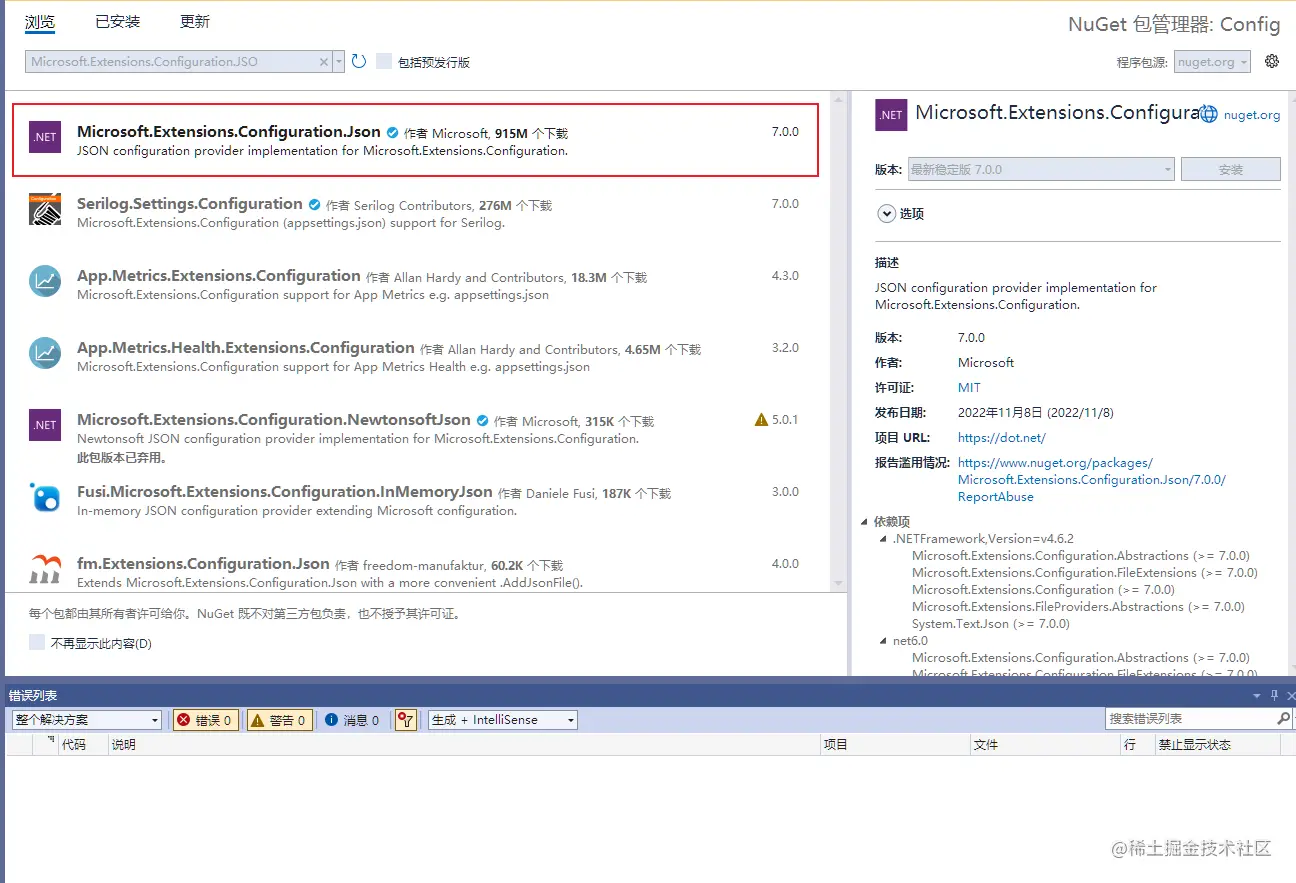Click the System.Text.Json dependency entry

click(991, 623)
